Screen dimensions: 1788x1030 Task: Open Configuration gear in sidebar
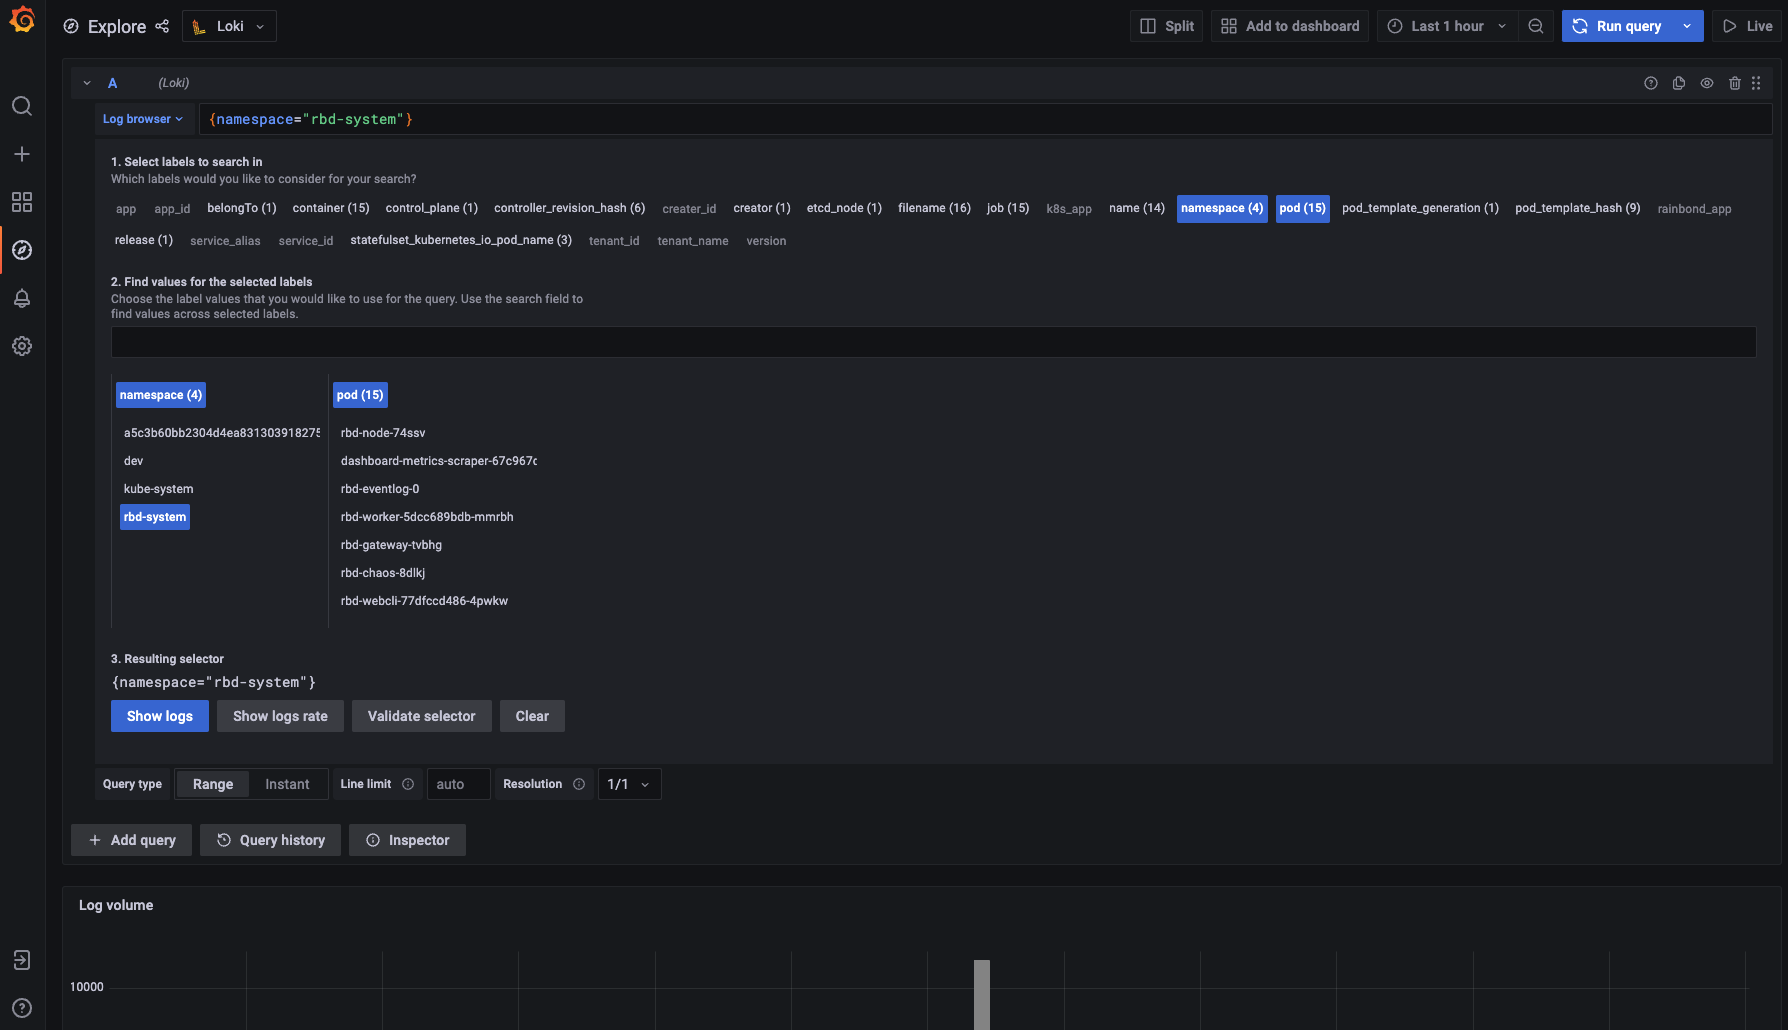(22, 346)
